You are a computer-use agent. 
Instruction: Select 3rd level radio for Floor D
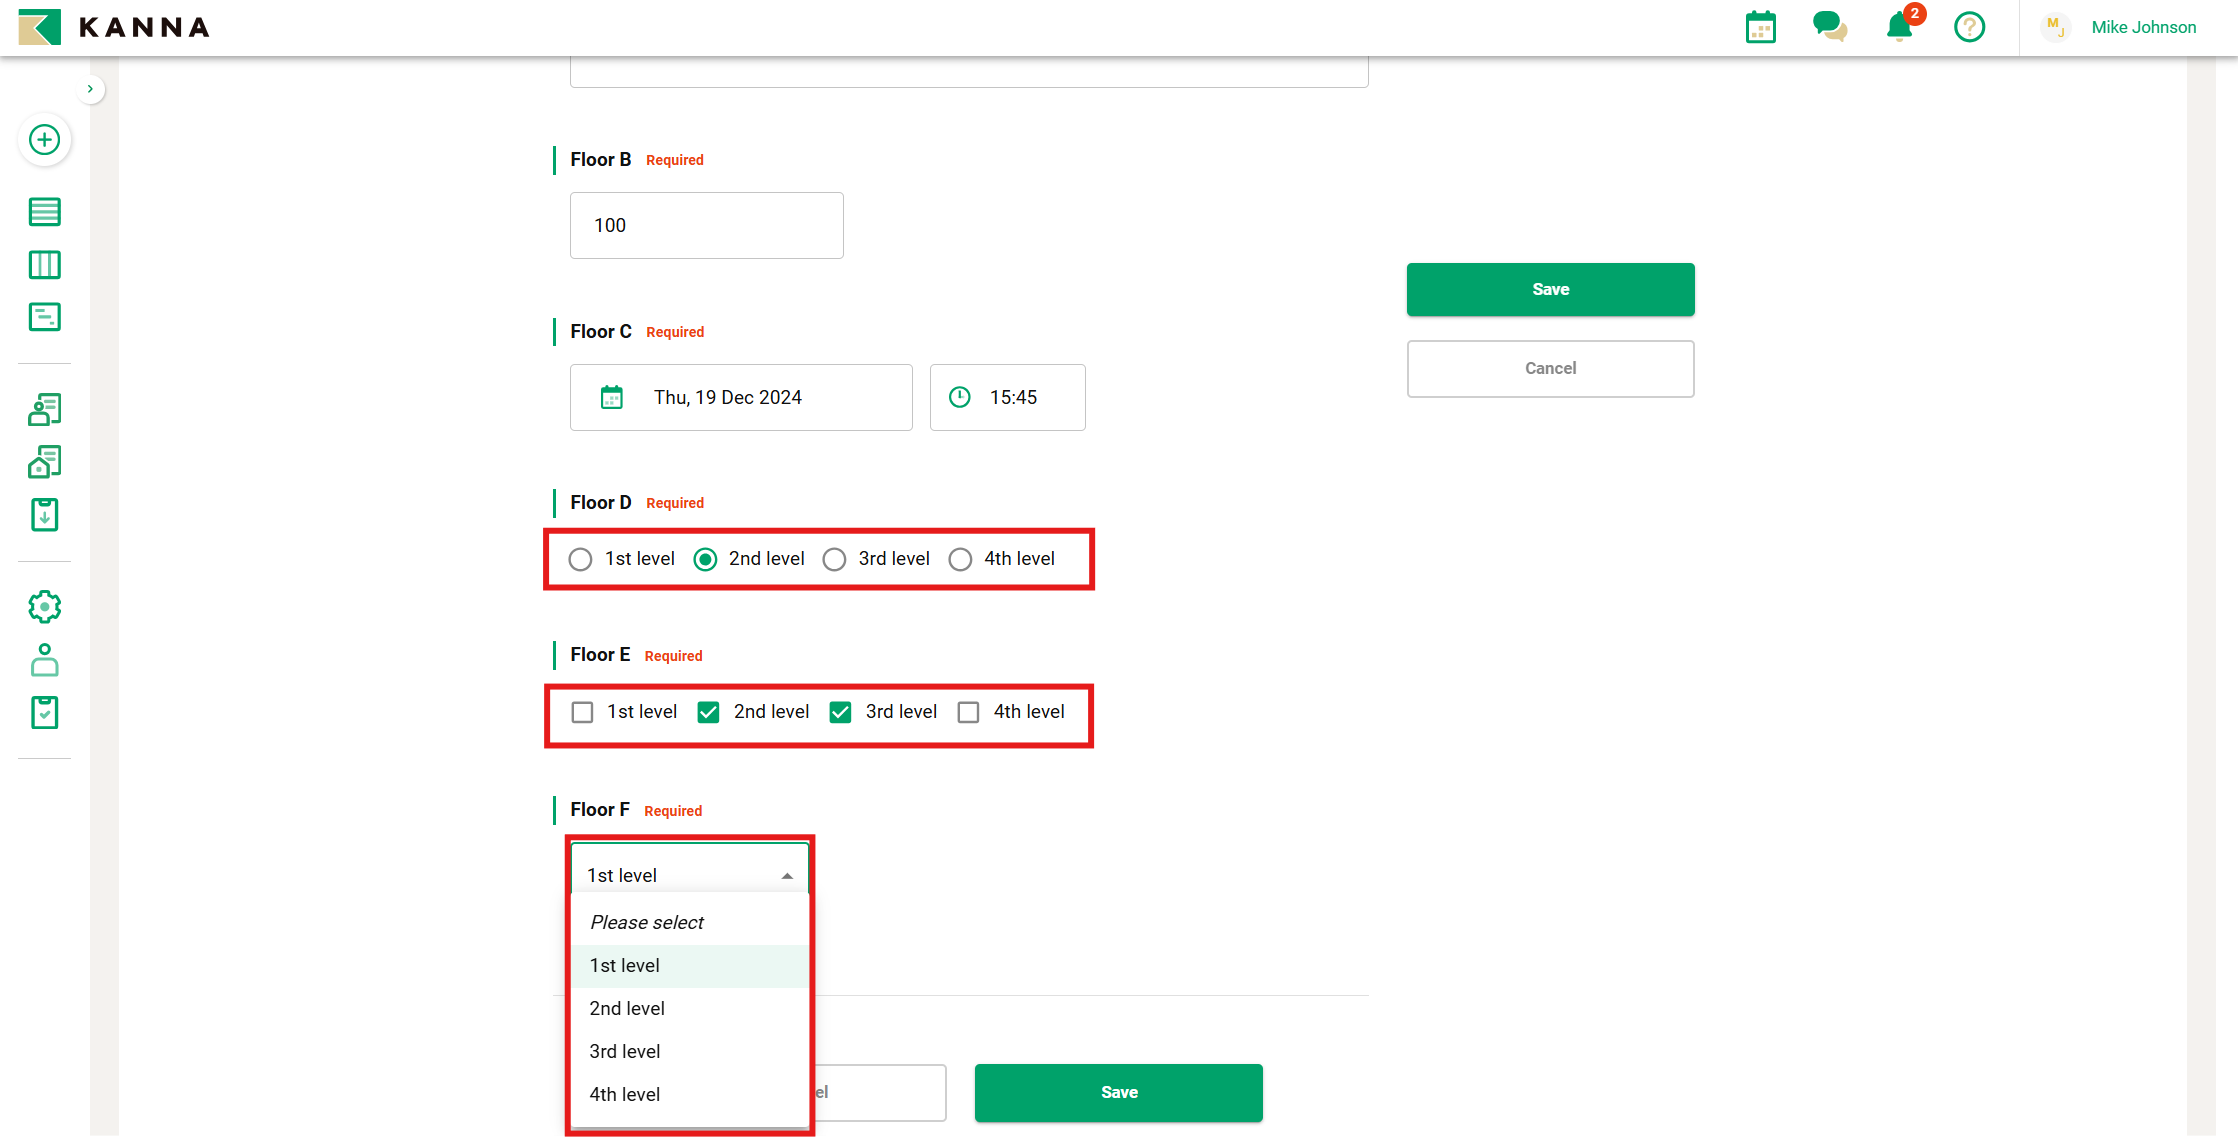coord(834,559)
